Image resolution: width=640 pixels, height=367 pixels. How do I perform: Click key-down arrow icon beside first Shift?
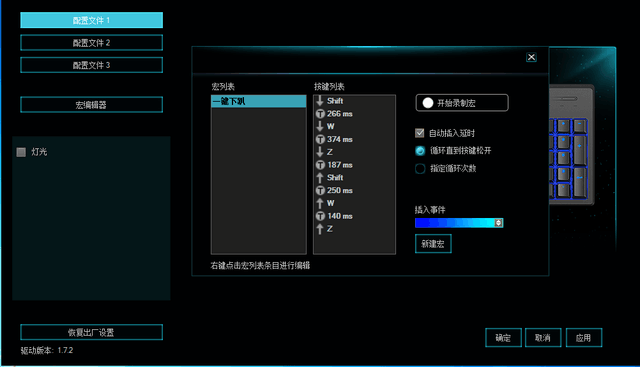(x=320, y=101)
